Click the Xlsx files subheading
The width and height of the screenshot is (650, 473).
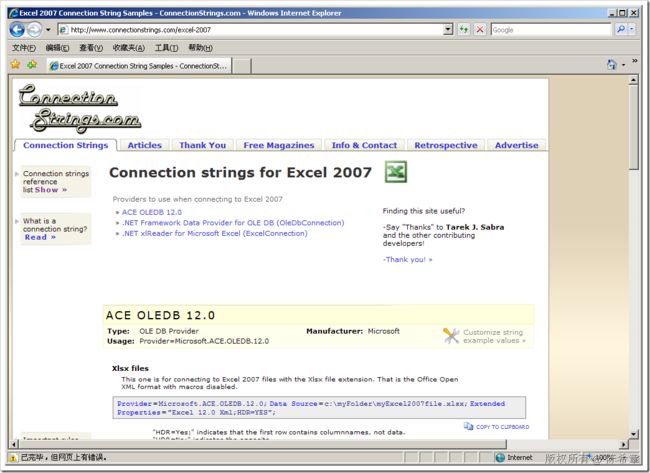pos(130,369)
